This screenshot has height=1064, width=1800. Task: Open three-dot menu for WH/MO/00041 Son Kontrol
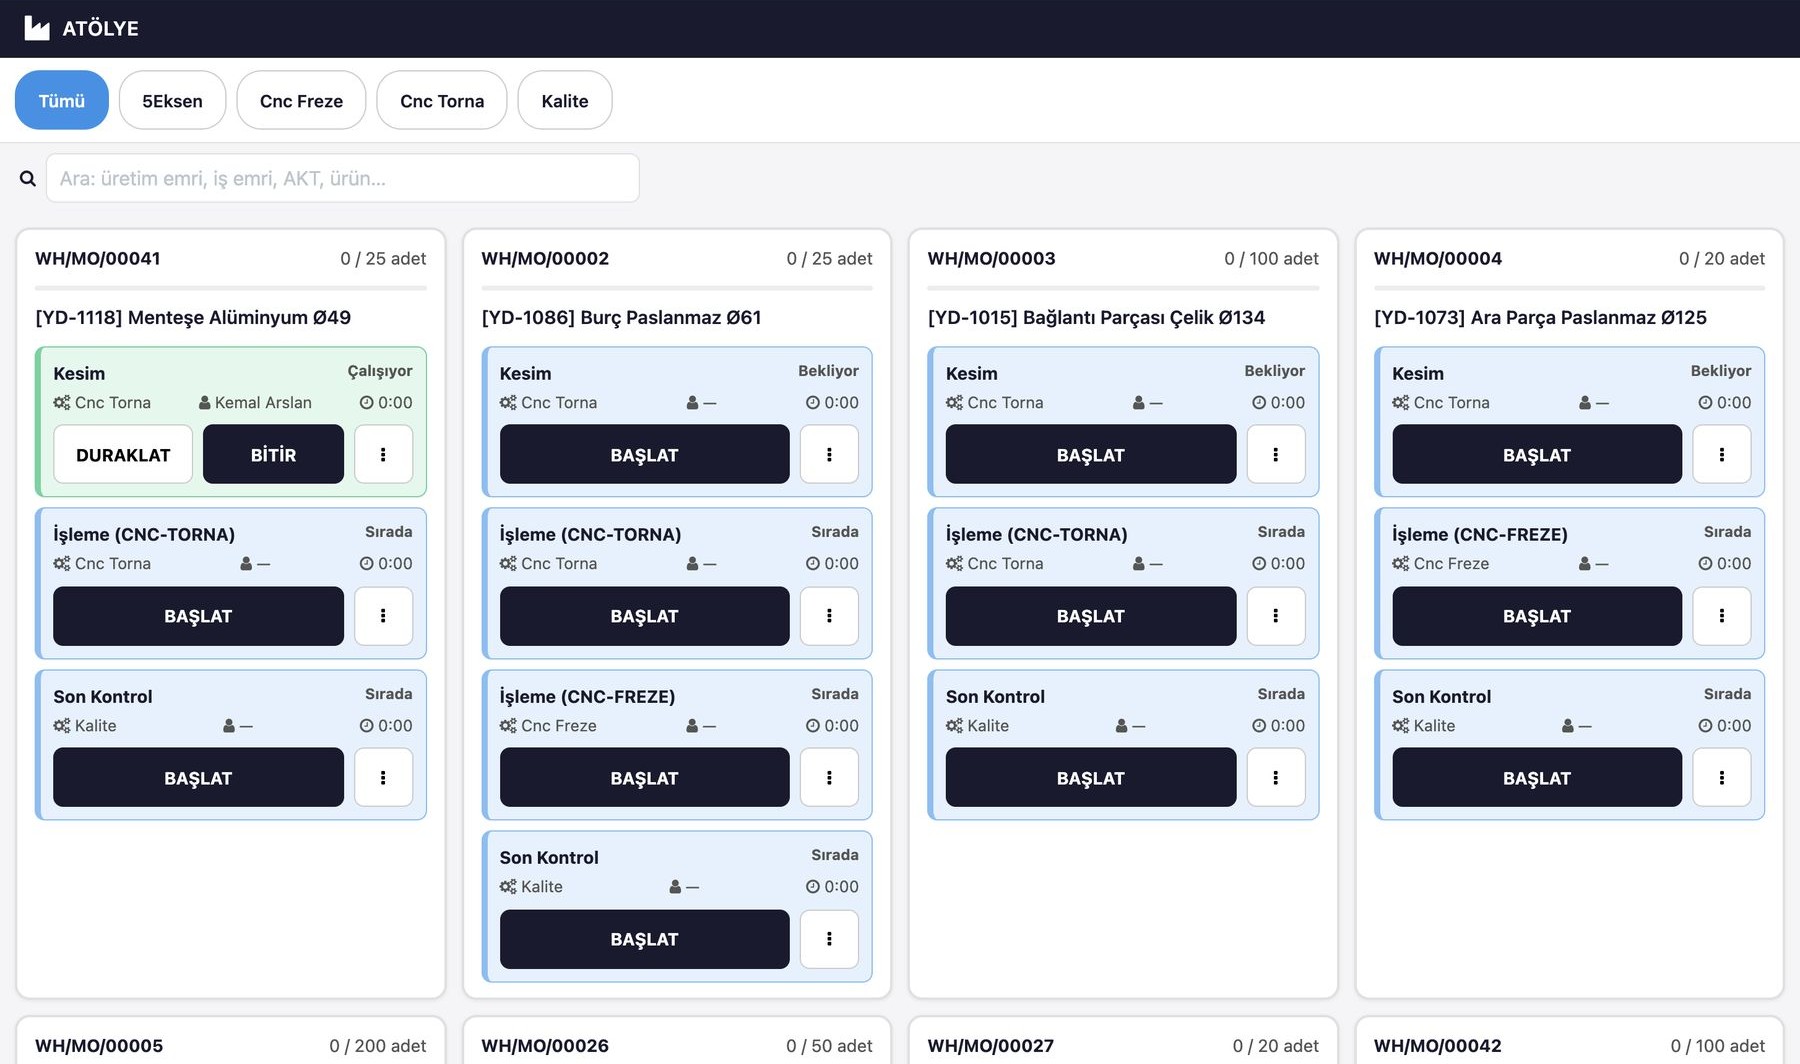383,777
